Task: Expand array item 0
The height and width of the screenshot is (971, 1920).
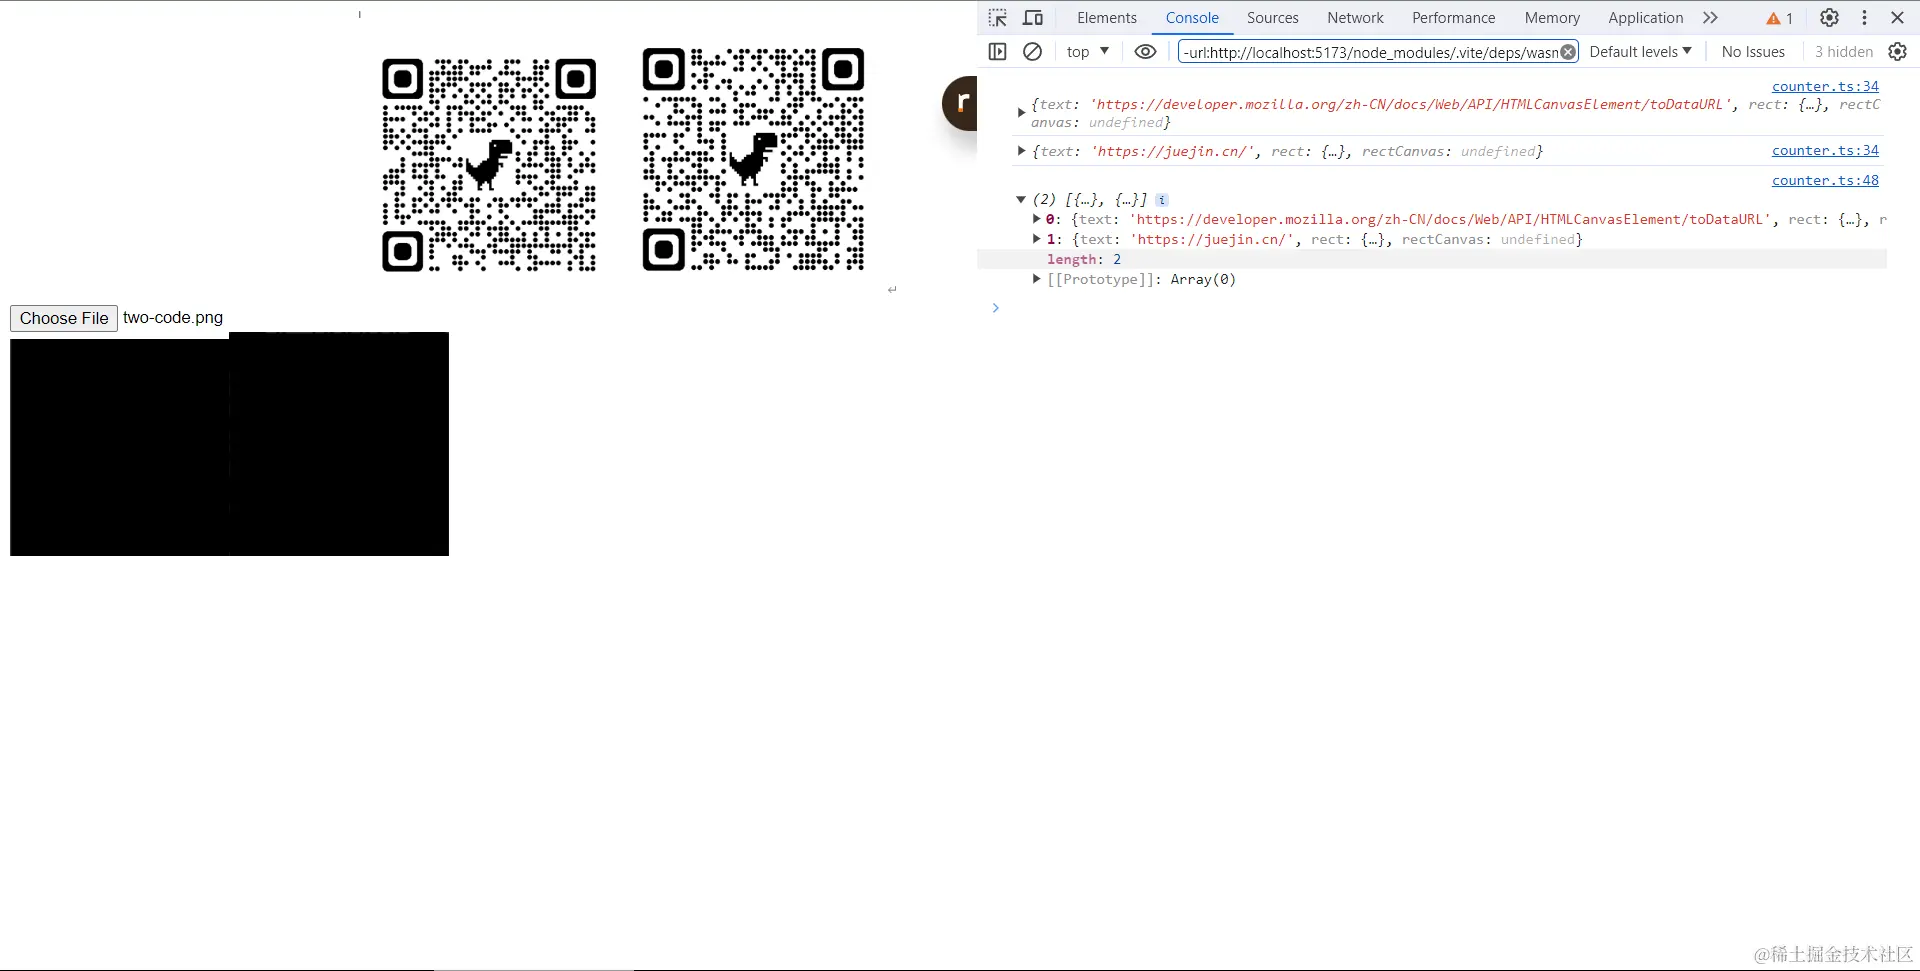Action: click(1037, 219)
